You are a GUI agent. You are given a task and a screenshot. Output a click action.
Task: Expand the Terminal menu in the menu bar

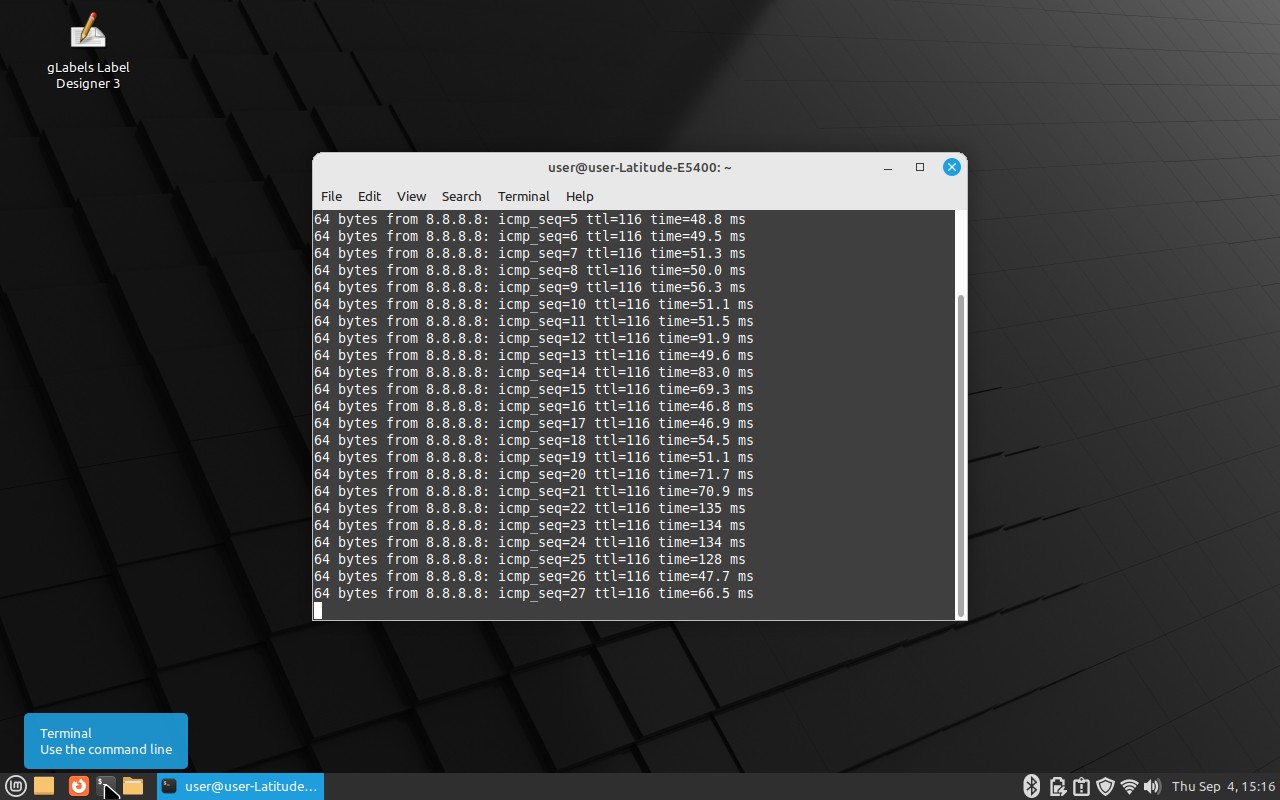523,196
